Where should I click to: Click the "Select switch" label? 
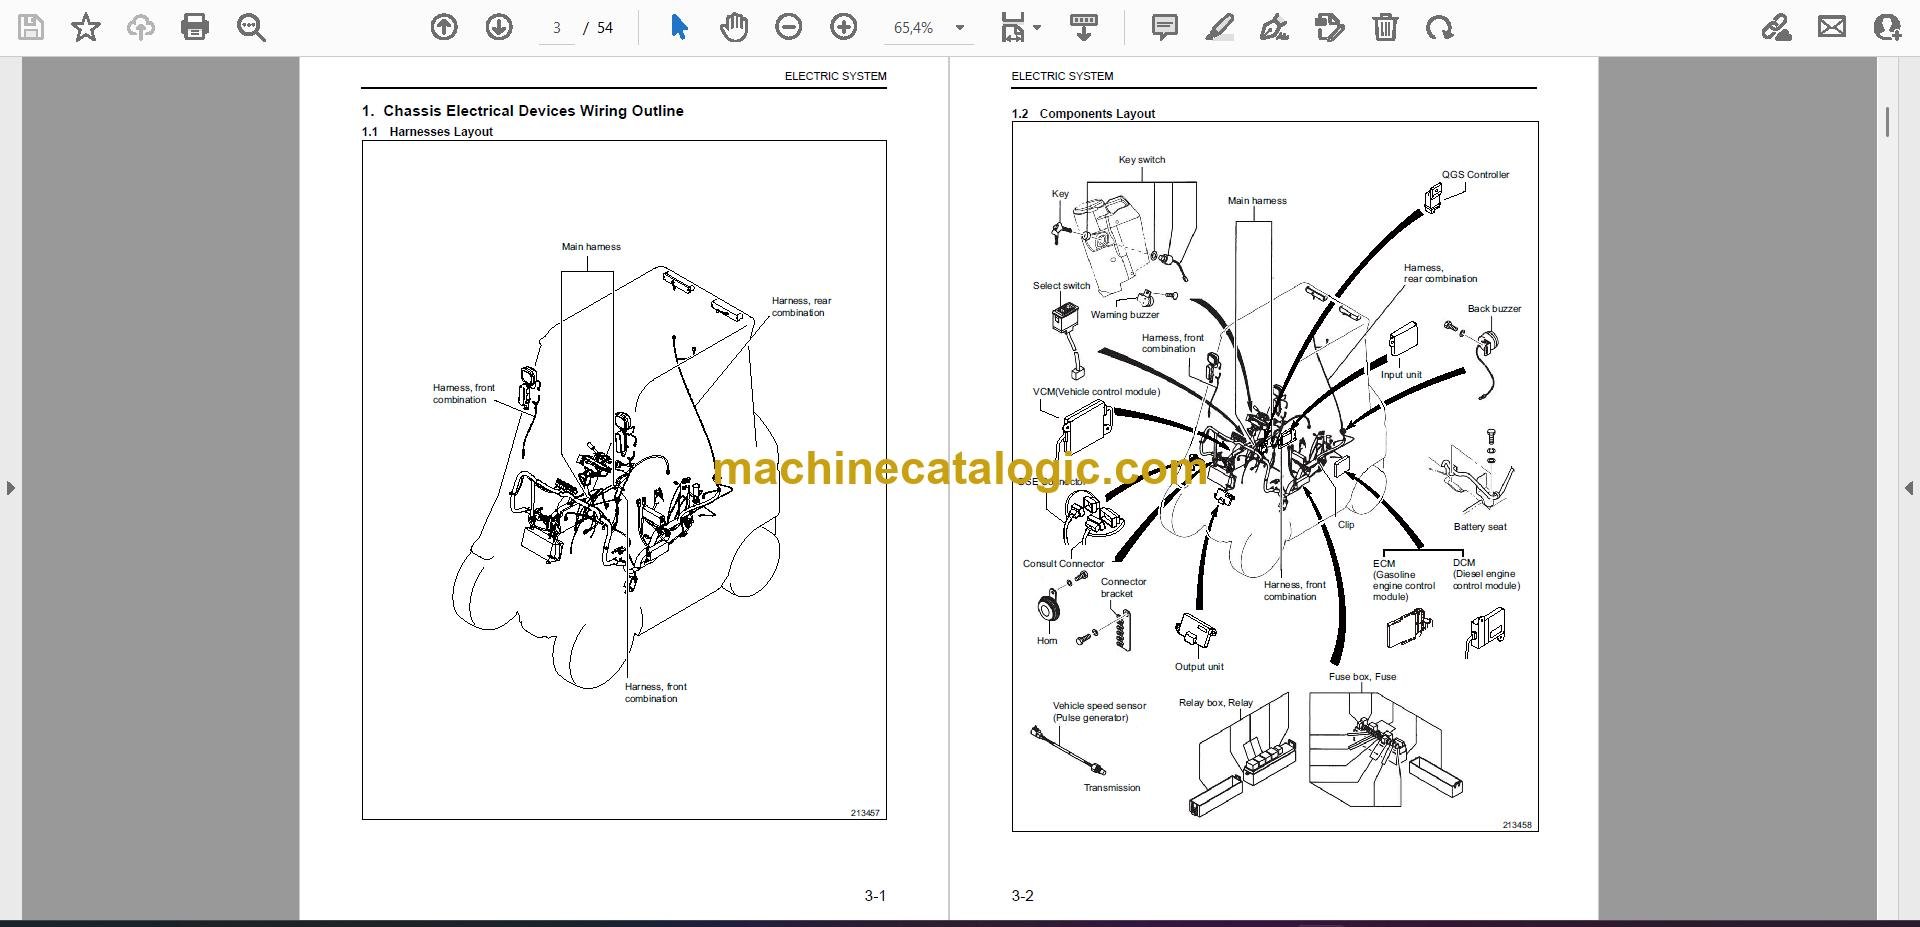pos(1061,286)
